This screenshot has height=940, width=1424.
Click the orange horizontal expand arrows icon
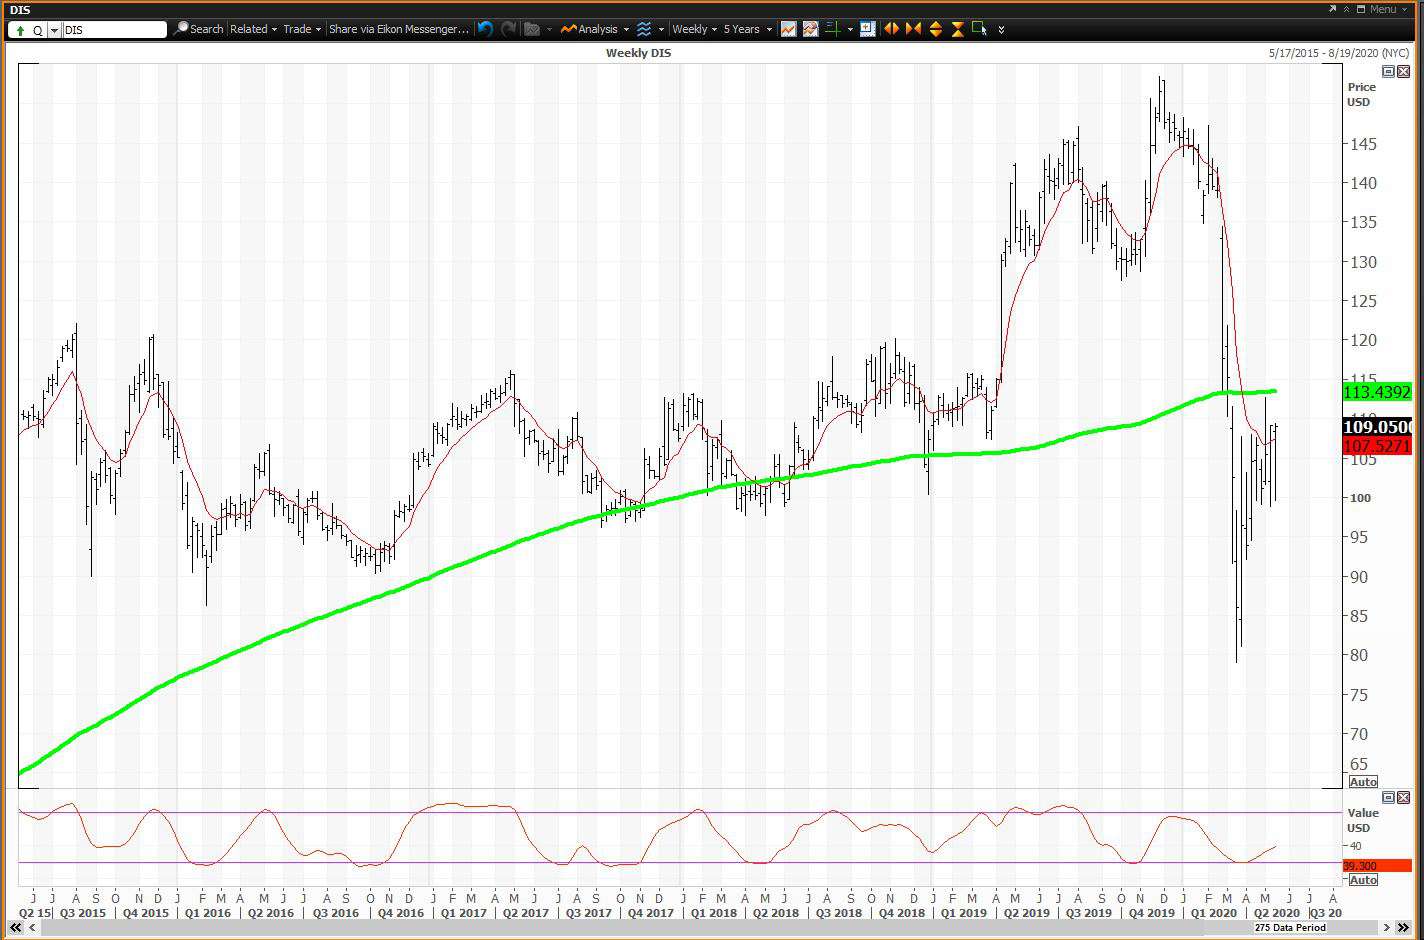coord(891,29)
